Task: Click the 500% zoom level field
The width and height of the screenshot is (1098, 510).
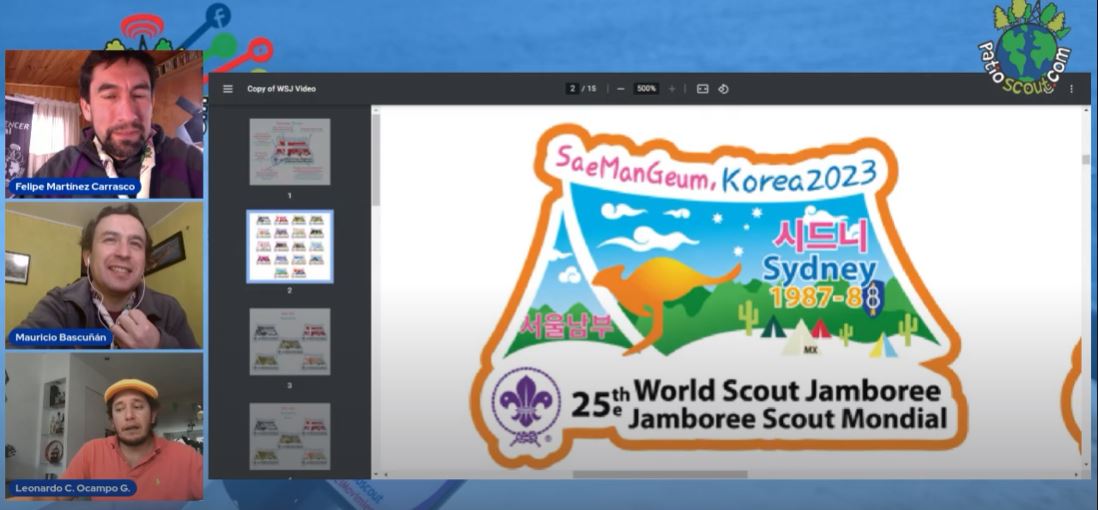Action: 646,89
